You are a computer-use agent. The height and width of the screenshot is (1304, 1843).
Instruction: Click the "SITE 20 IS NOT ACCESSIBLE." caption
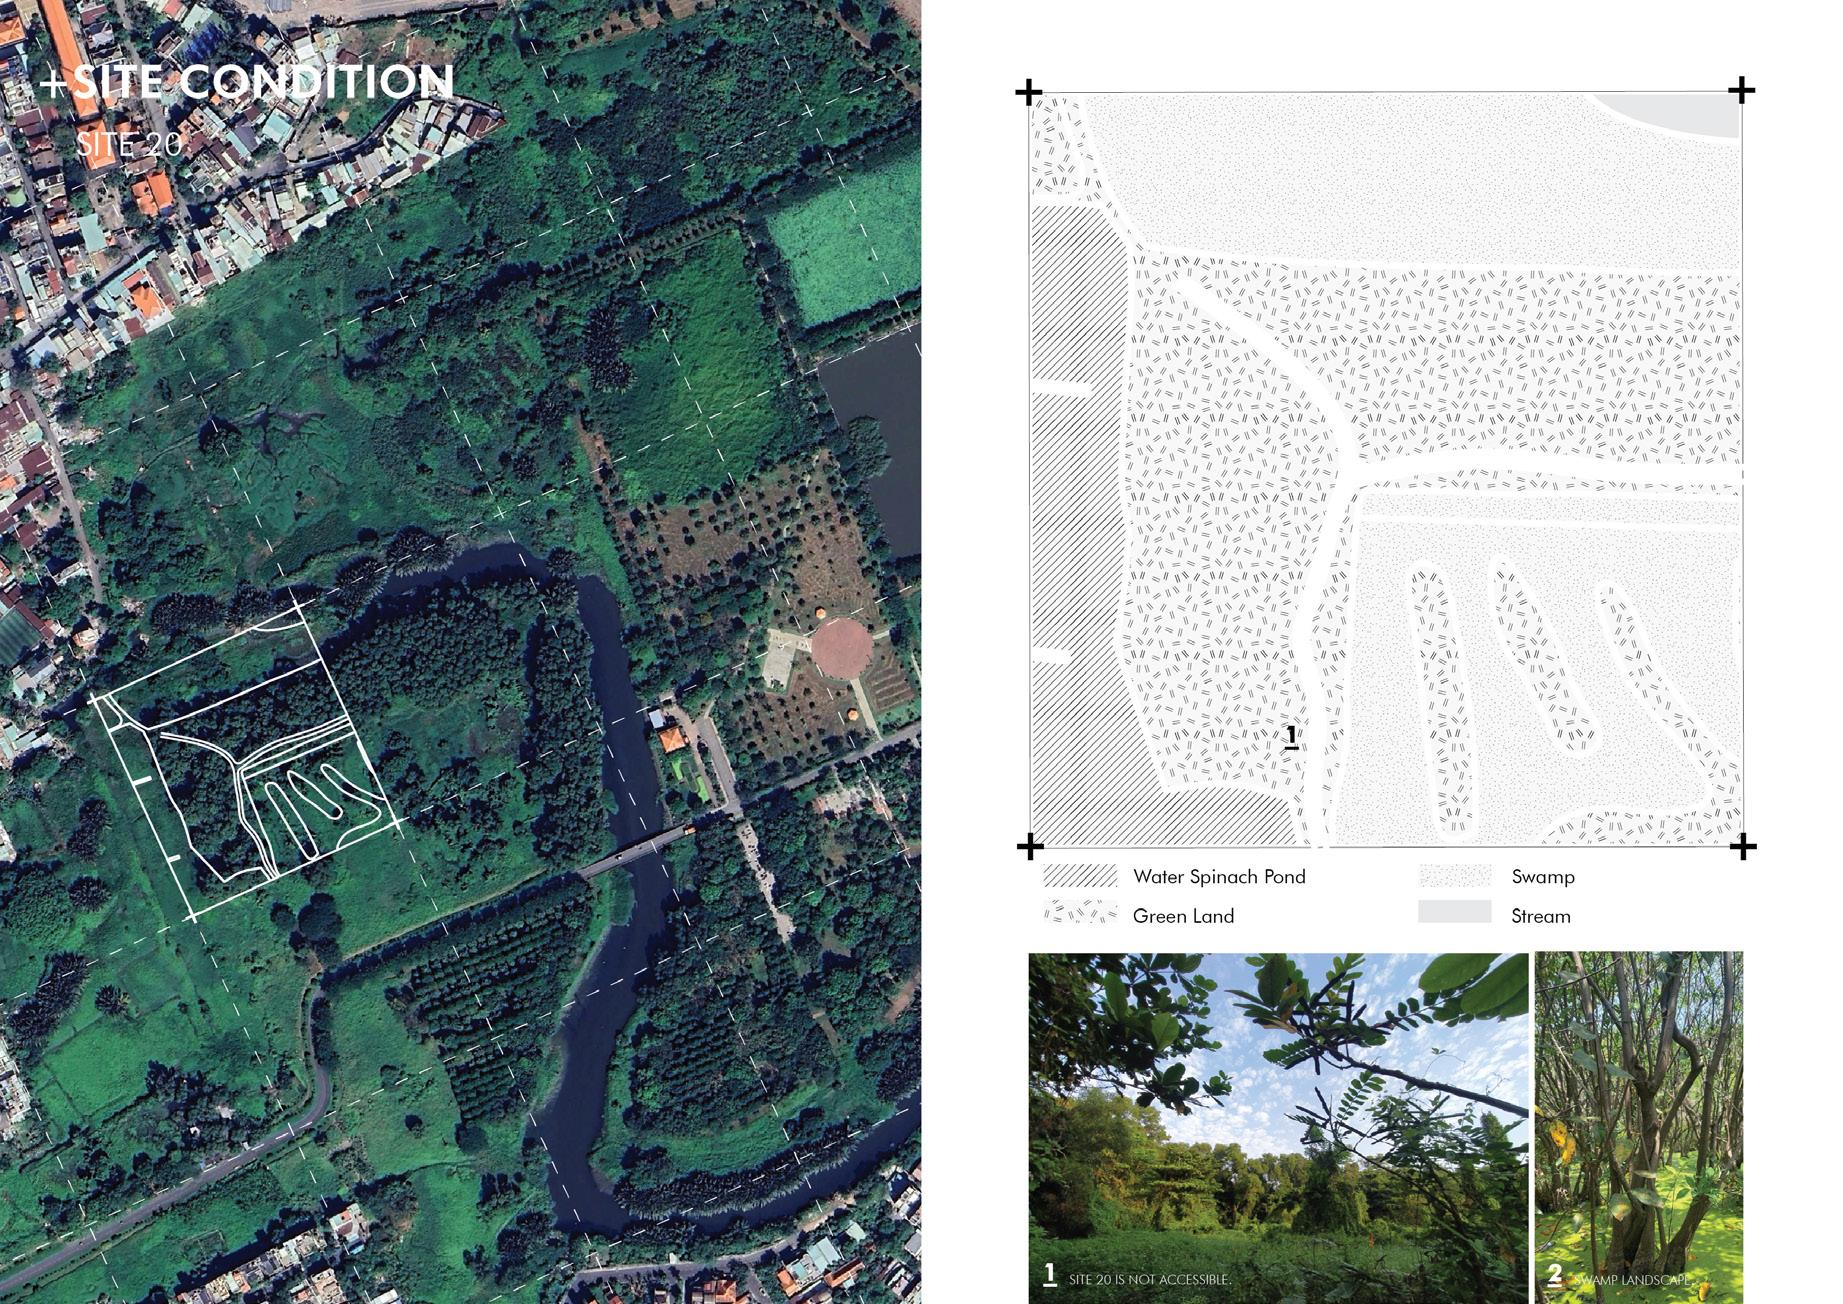click(1150, 1279)
